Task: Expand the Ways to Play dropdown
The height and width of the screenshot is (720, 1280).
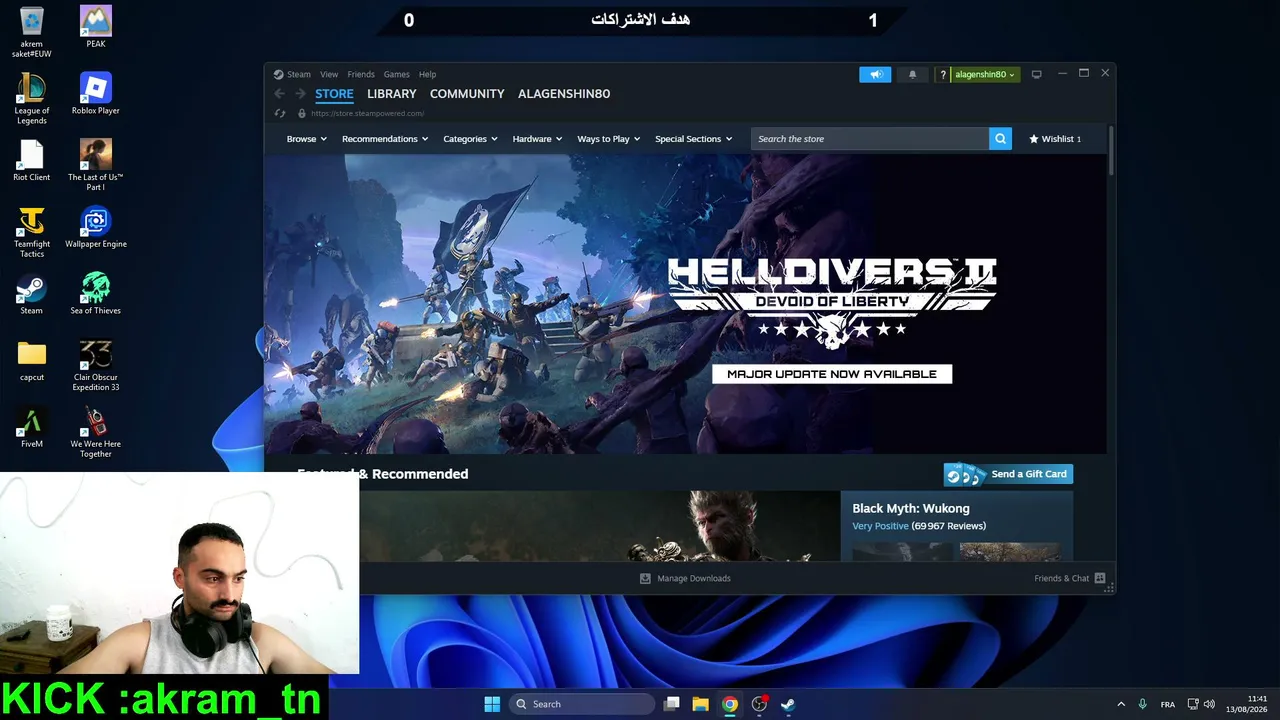Action: (x=609, y=139)
